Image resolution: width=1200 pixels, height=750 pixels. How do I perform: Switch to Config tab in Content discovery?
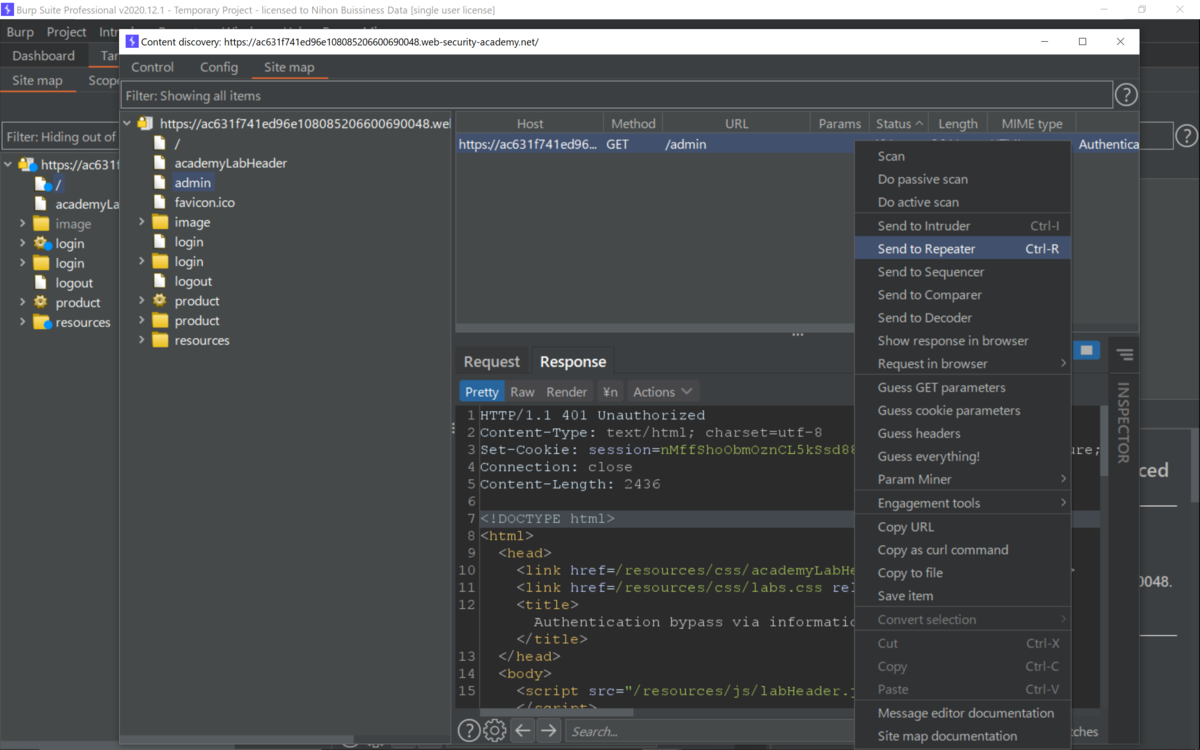click(x=219, y=67)
